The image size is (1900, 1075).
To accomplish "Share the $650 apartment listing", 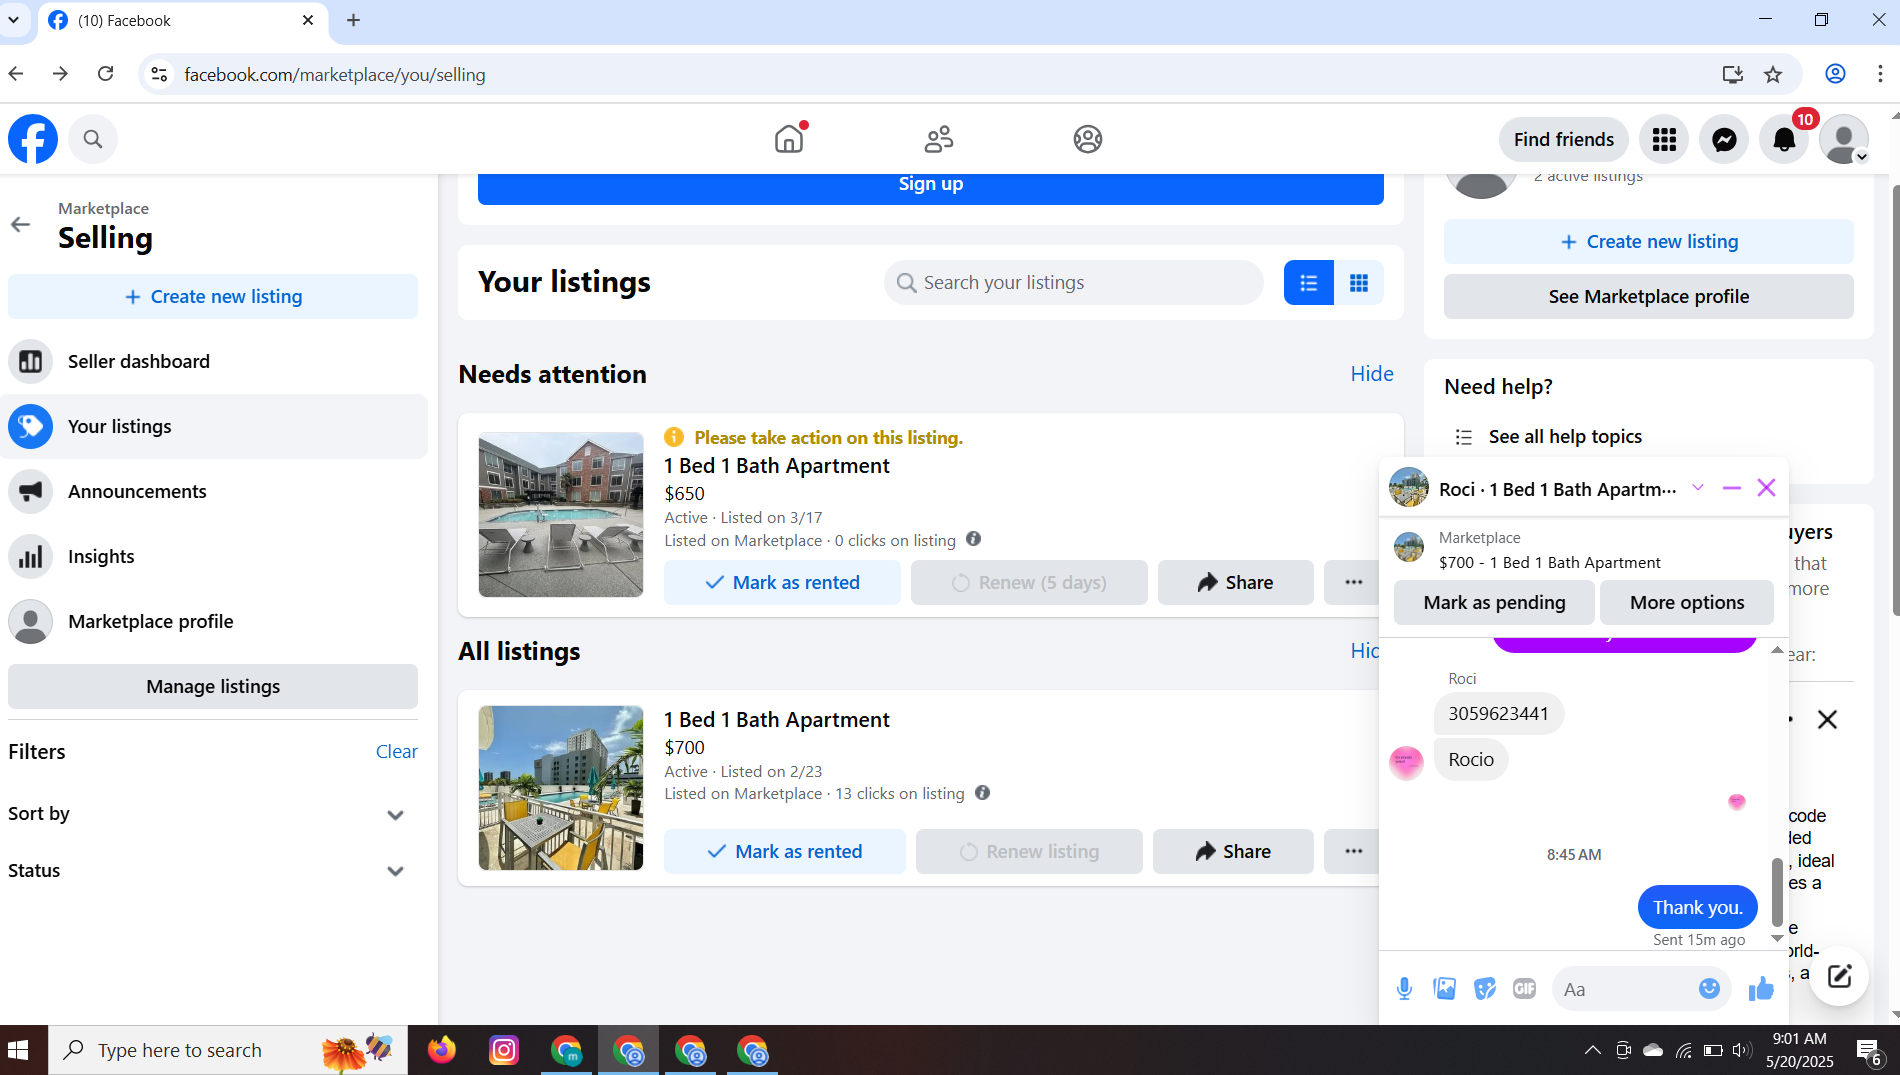I will (x=1235, y=582).
